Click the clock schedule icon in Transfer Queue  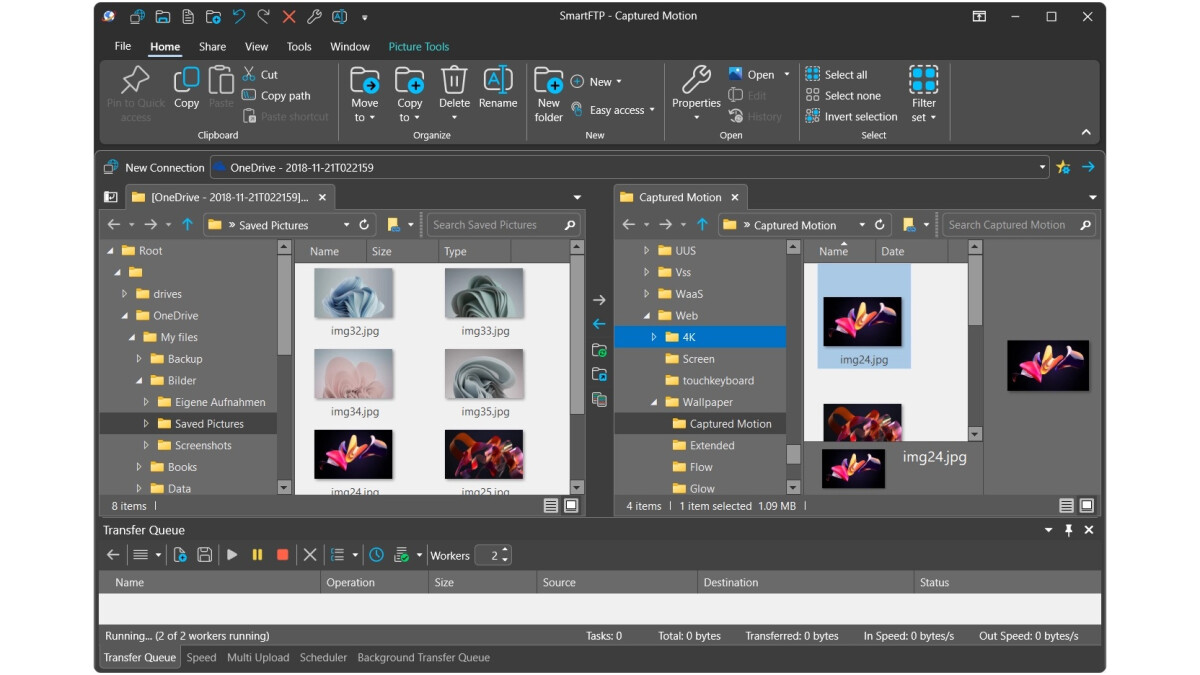pyautogui.click(x=376, y=555)
